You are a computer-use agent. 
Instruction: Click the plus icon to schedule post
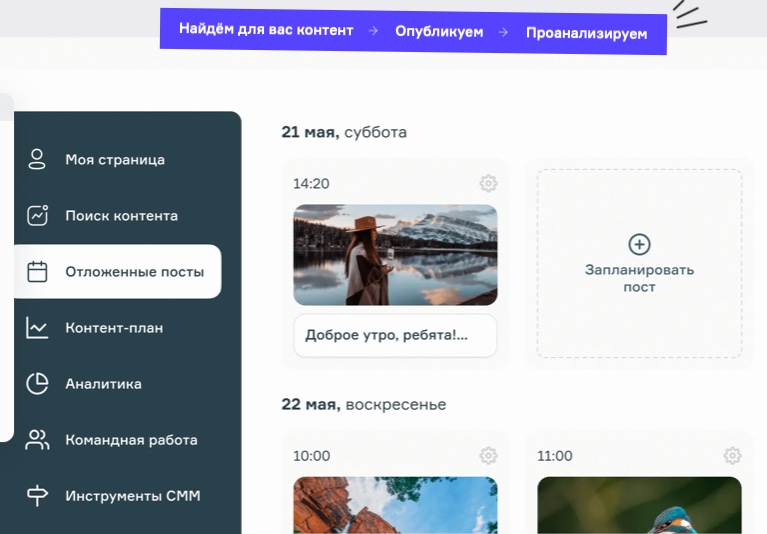pos(639,244)
